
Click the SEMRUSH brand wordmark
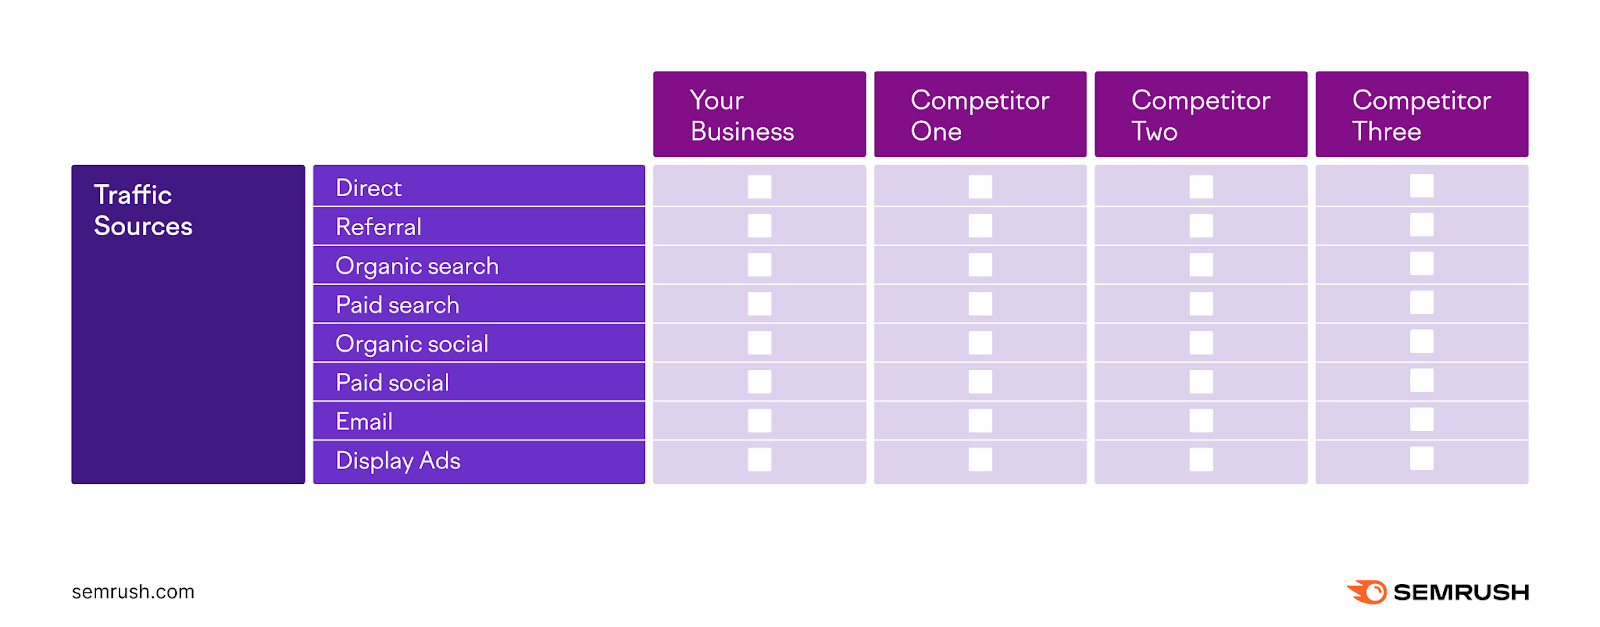click(x=1460, y=592)
